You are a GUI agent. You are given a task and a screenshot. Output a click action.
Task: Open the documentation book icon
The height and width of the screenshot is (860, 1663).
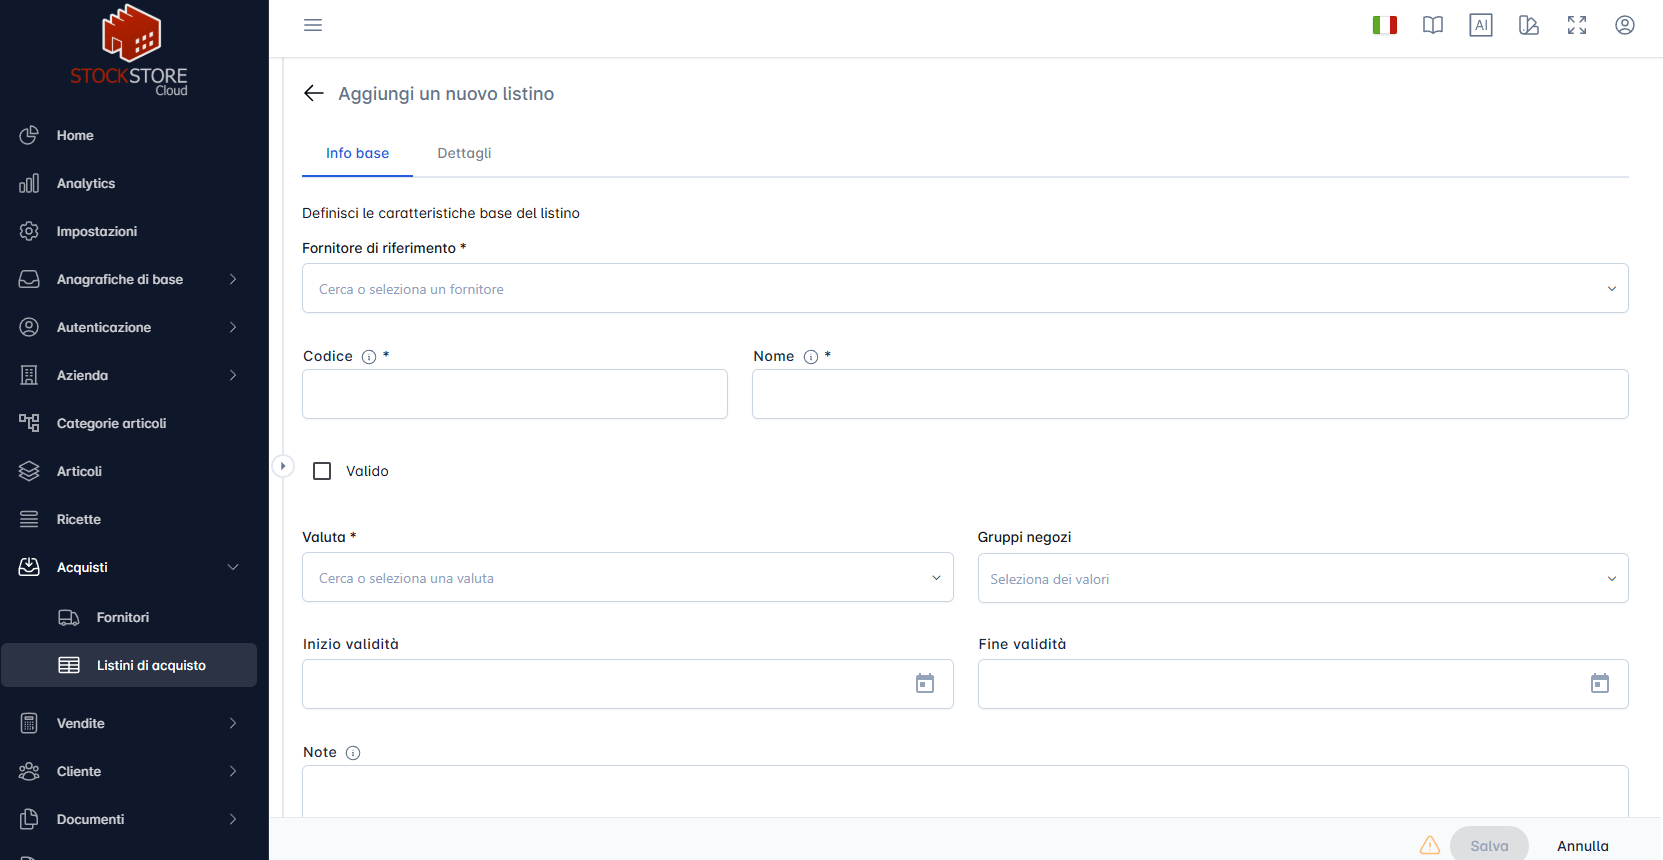1433,25
